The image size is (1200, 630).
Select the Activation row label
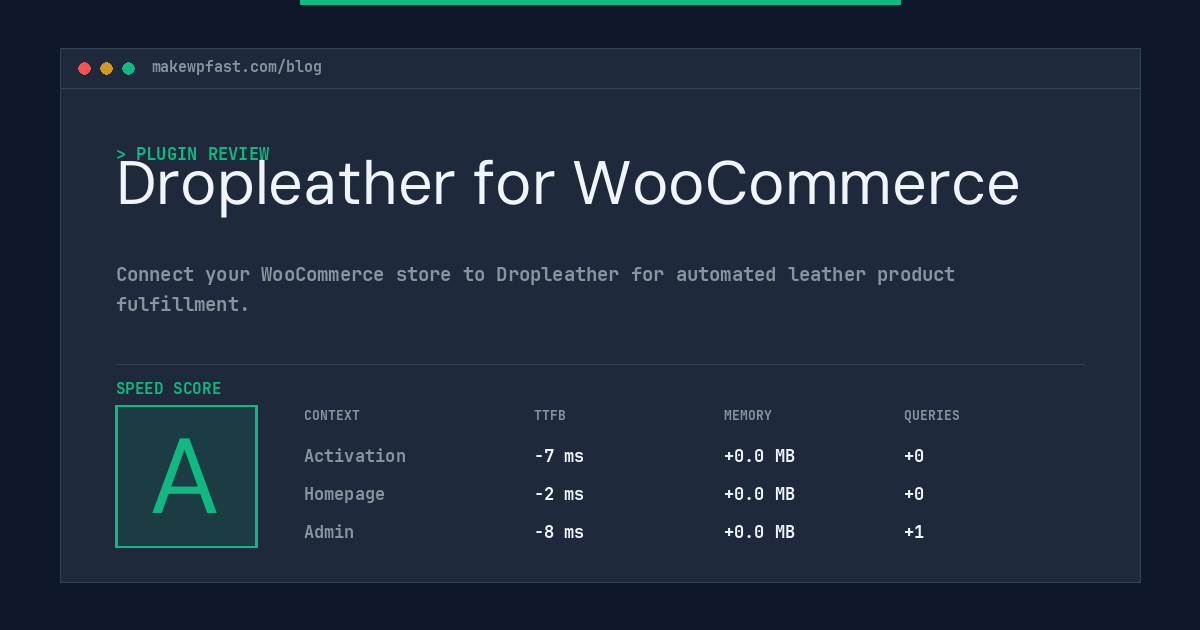tap(355, 456)
